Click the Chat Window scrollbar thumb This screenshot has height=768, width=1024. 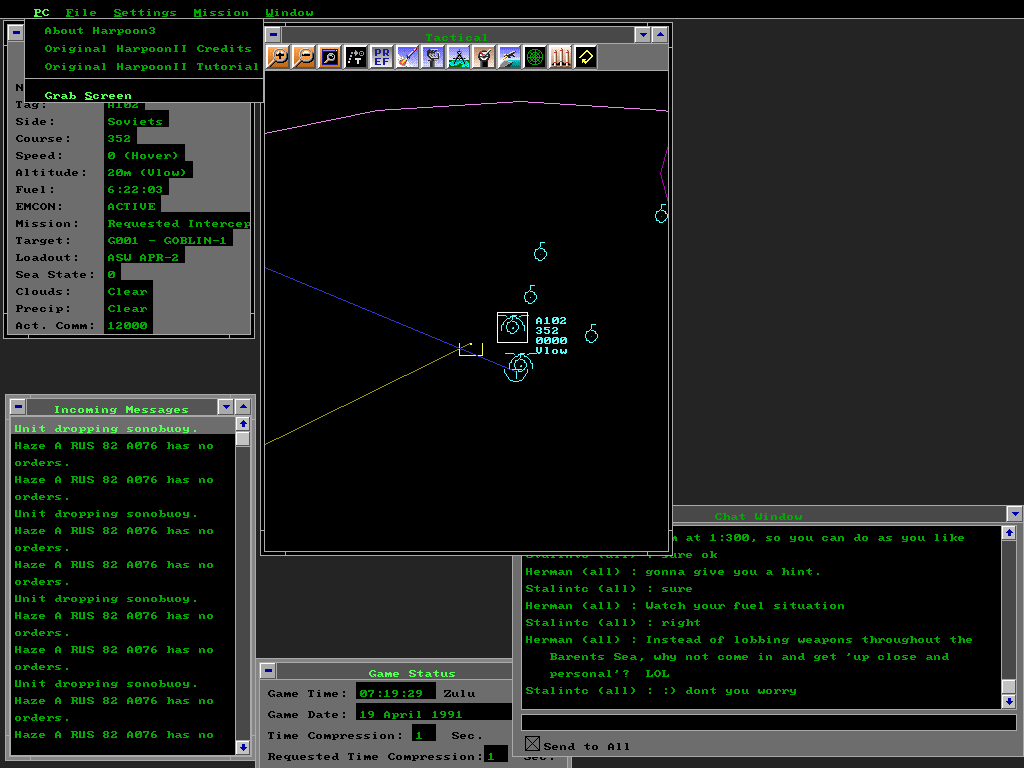[1009, 687]
